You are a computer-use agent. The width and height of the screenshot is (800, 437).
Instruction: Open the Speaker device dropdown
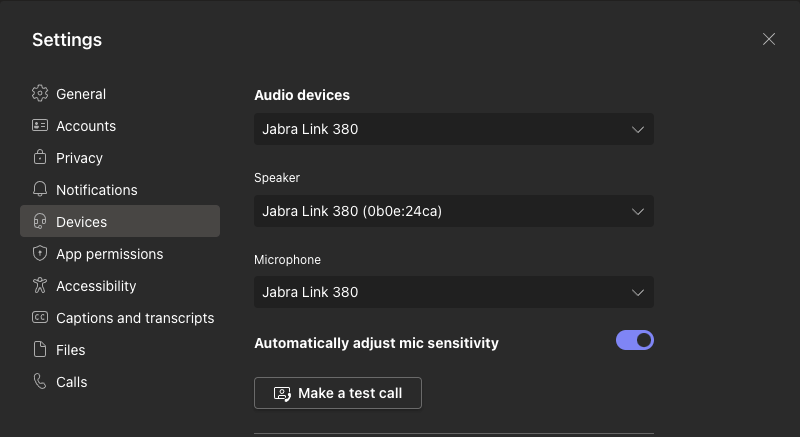pyautogui.click(x=454, y=211)
